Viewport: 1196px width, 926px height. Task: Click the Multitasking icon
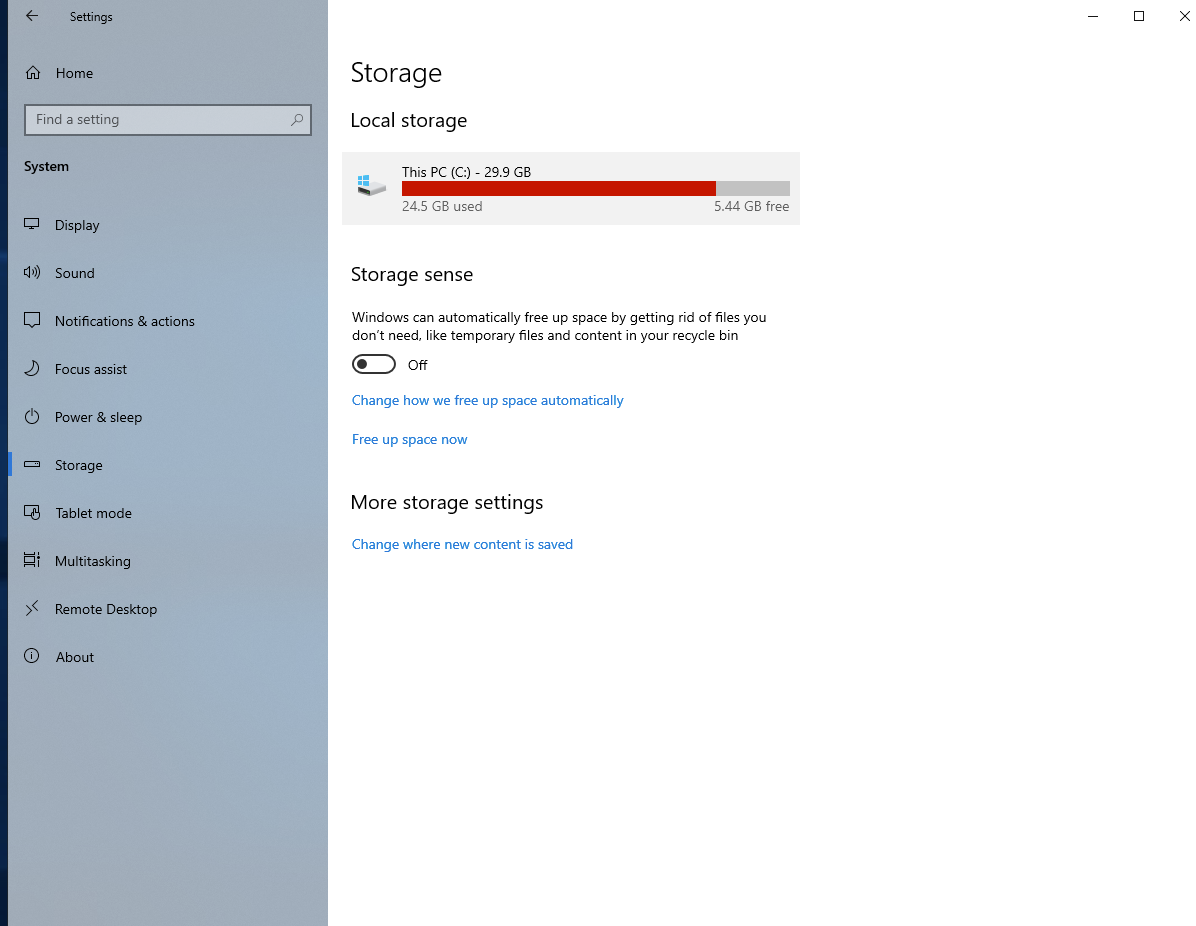(31, 560)
